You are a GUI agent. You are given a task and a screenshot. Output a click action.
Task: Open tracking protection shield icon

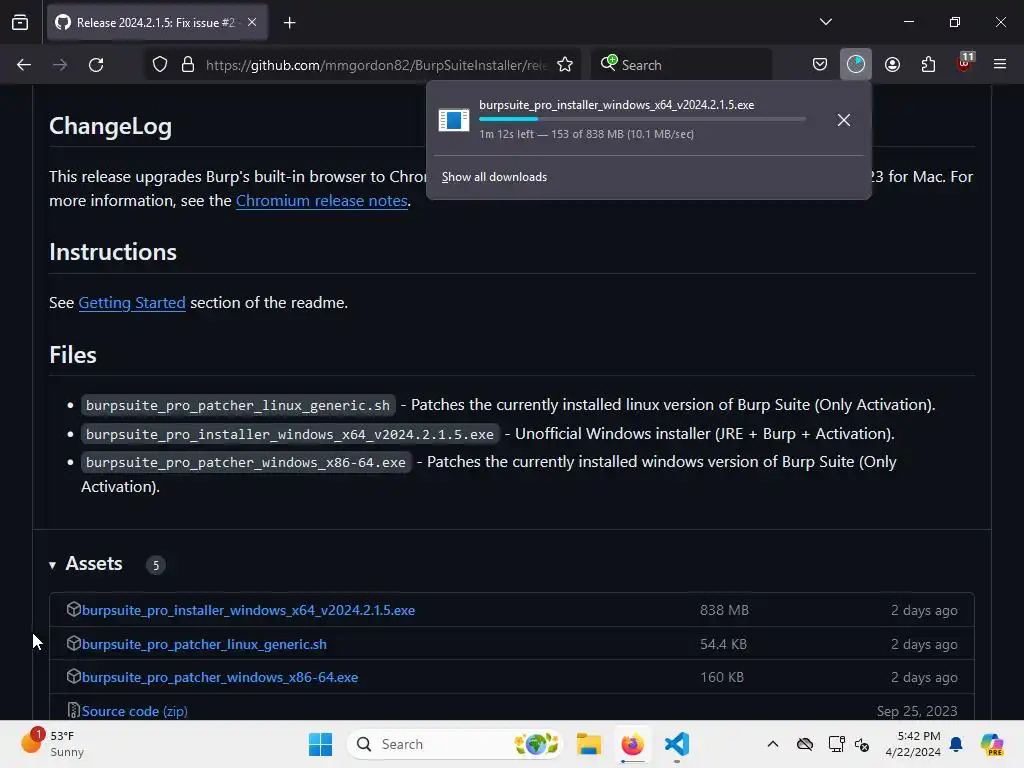click(160, 65)
